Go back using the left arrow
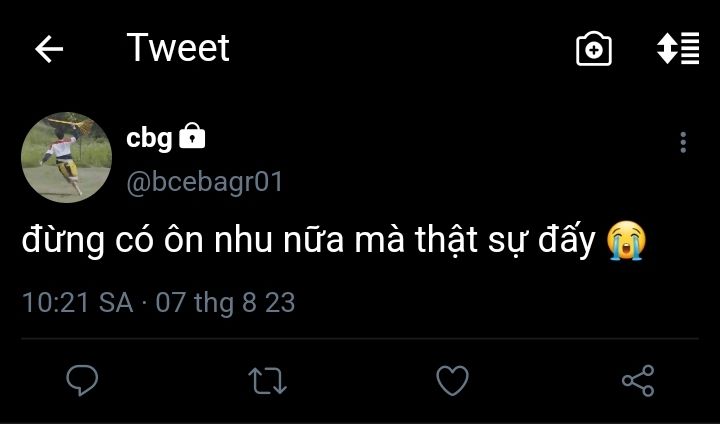The width and height of the screenshot is (720, 424). tap(49, 49)
